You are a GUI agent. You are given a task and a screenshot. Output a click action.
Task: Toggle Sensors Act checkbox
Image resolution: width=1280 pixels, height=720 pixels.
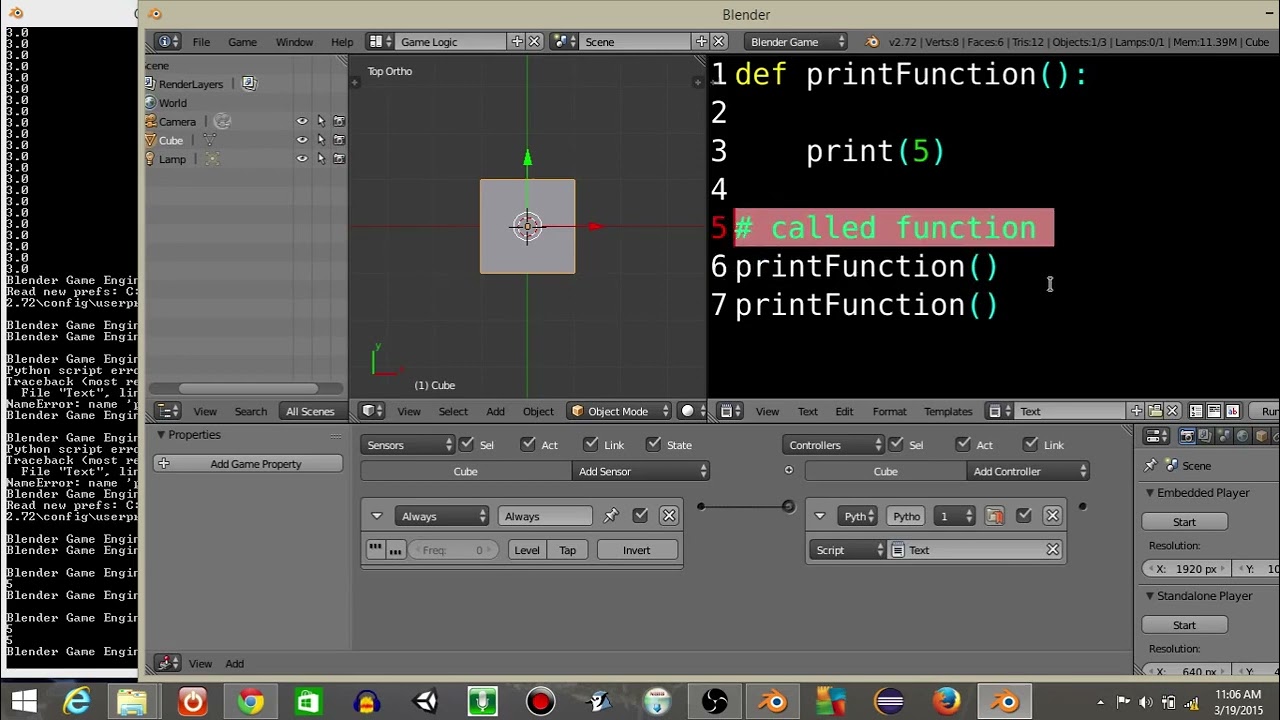pyautogui.click(x=528, y=444)
